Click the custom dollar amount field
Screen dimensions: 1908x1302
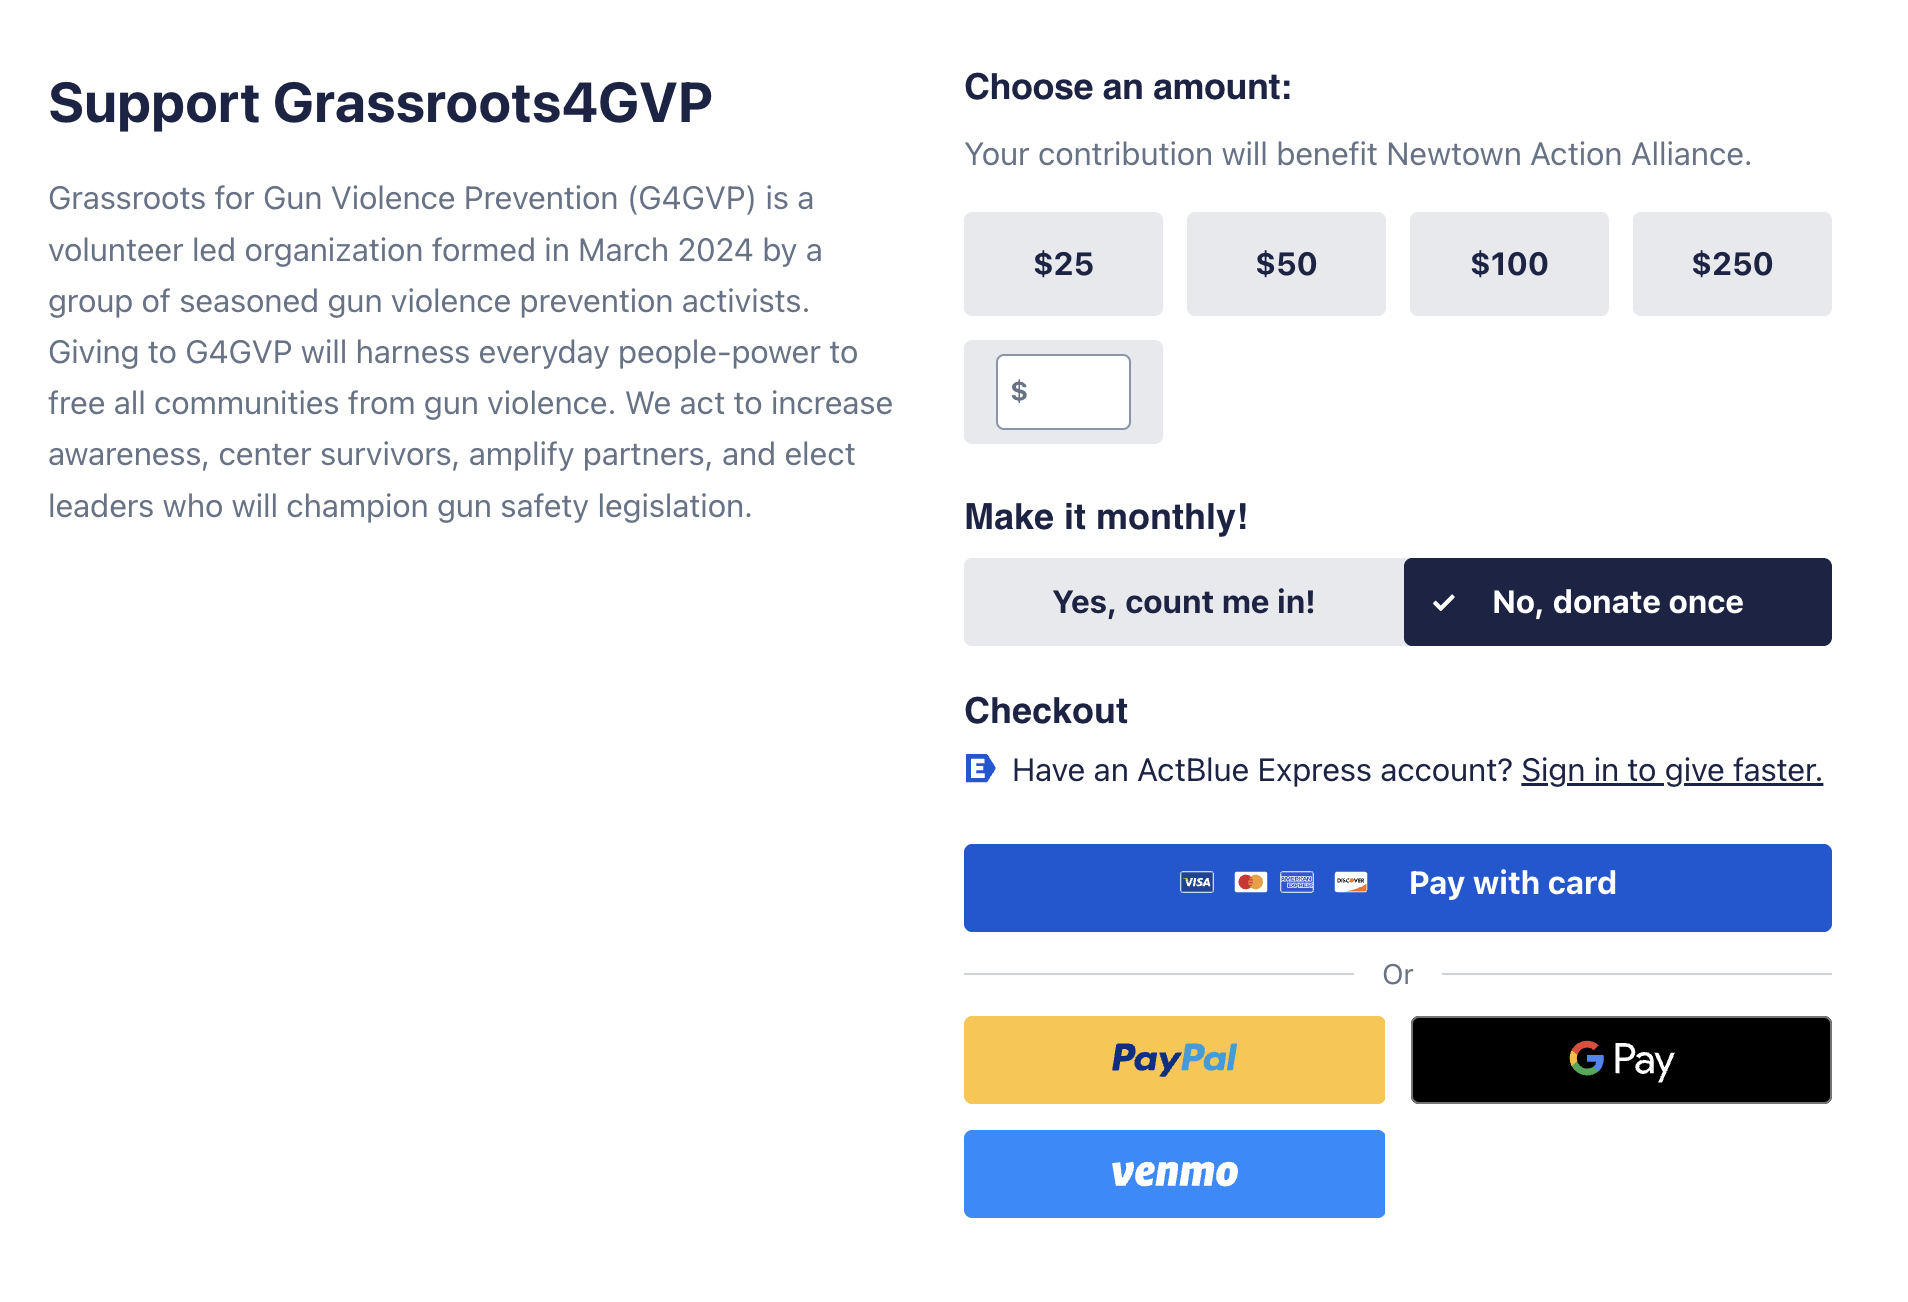[1063, 392]
